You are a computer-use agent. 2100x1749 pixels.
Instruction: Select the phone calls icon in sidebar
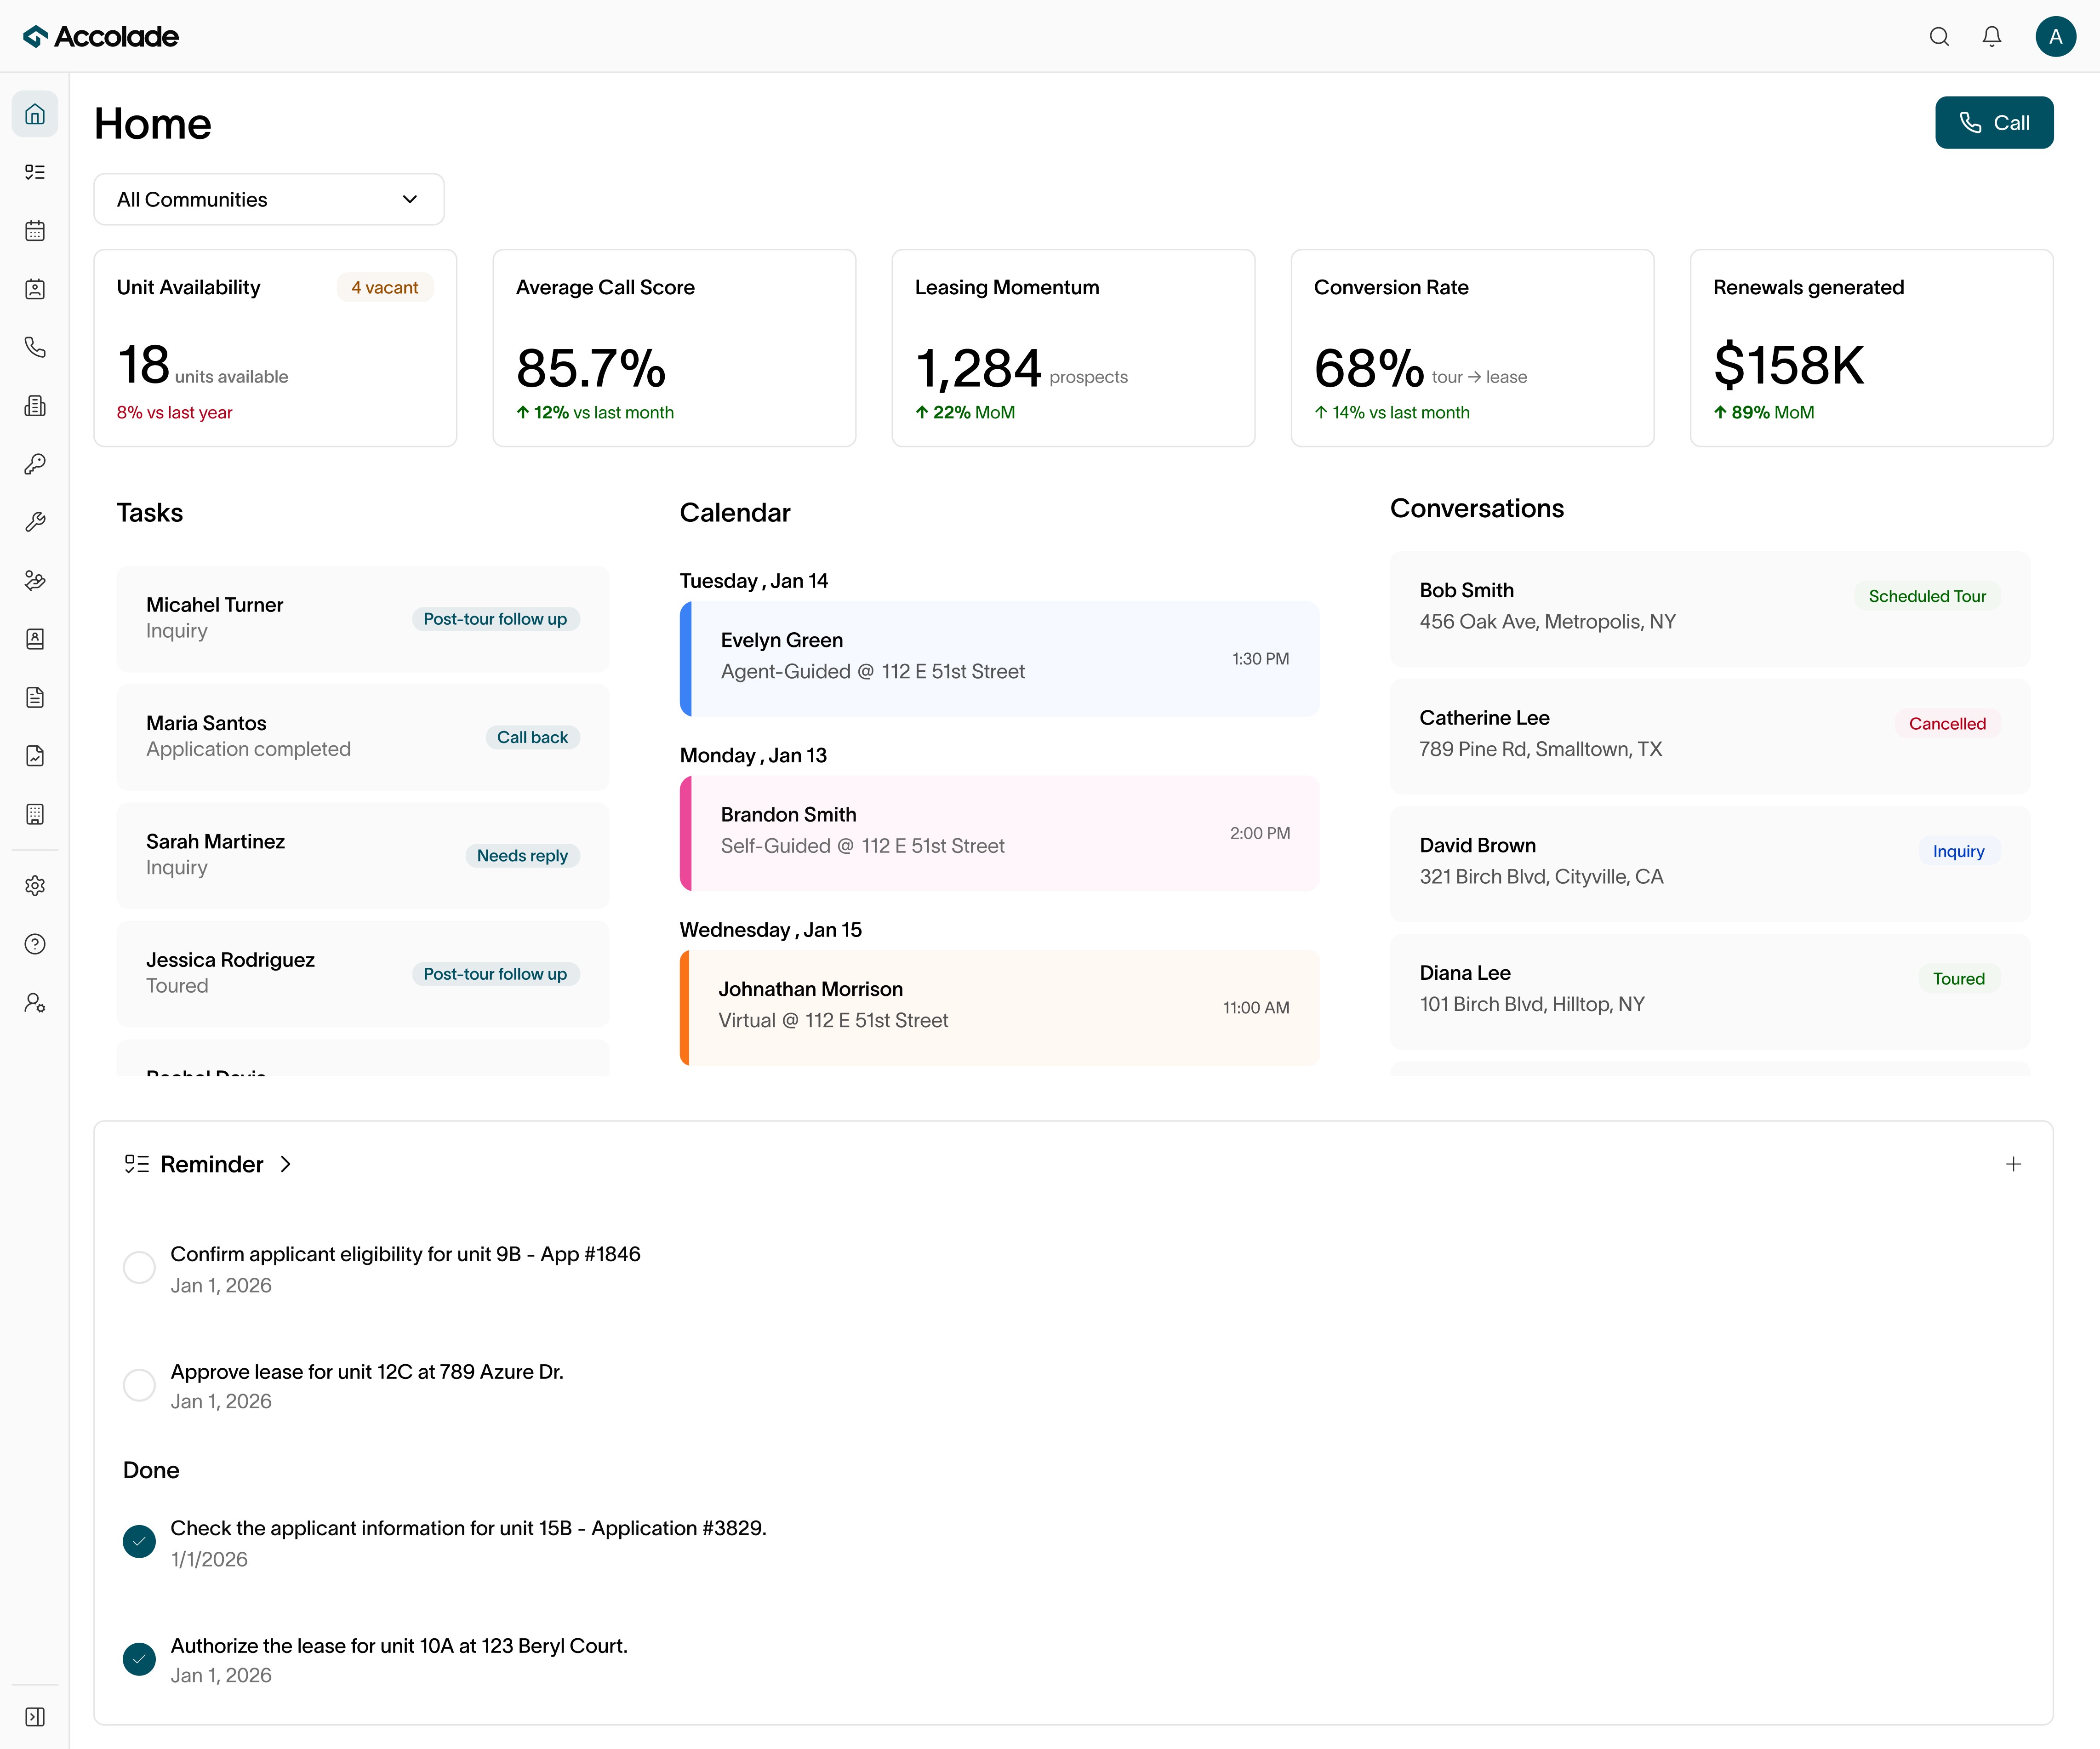click(35, 347)
